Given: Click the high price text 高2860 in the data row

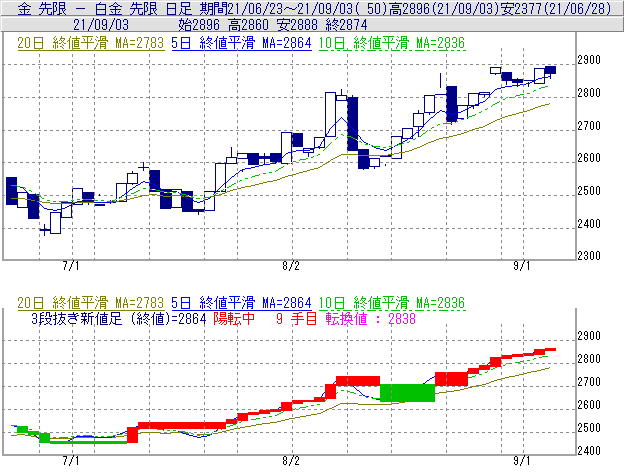Looking at the screenshot, I should point(248,25).
